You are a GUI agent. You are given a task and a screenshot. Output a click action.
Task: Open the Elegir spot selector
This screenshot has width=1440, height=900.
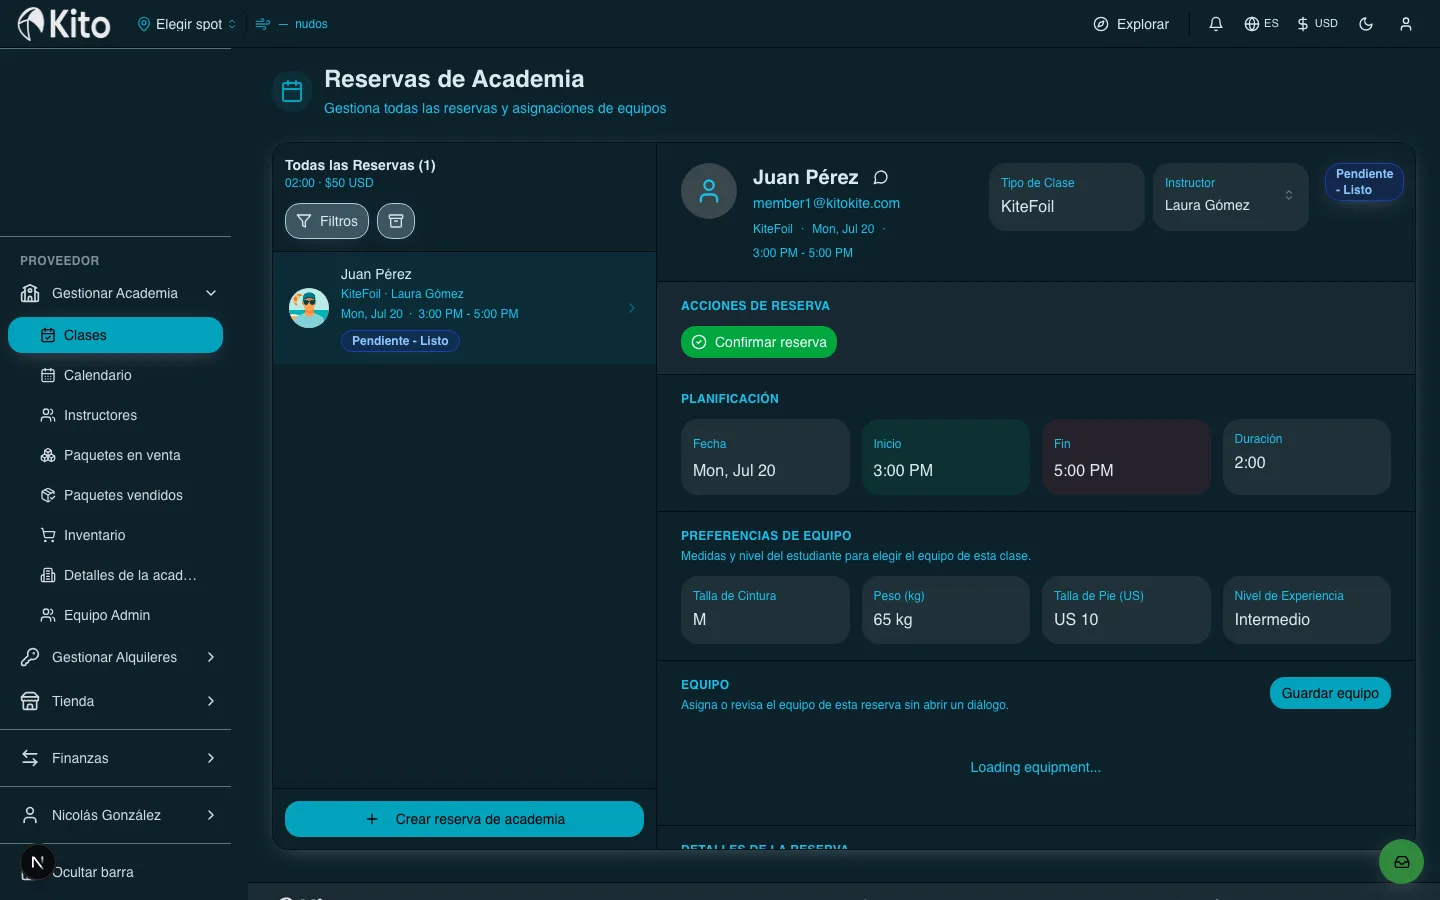(x=187, y=24)
